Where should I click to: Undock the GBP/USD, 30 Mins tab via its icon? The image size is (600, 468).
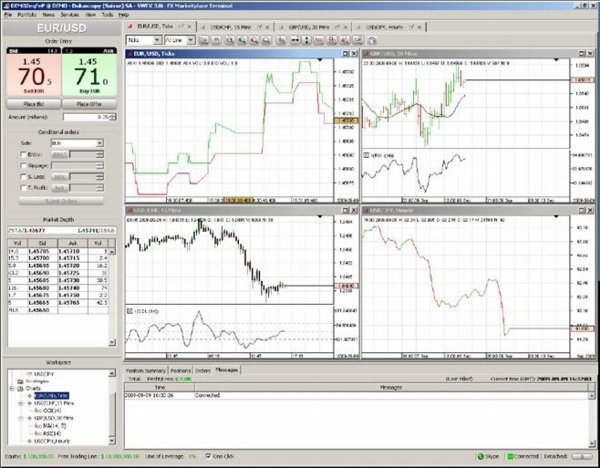coord(337,27)
